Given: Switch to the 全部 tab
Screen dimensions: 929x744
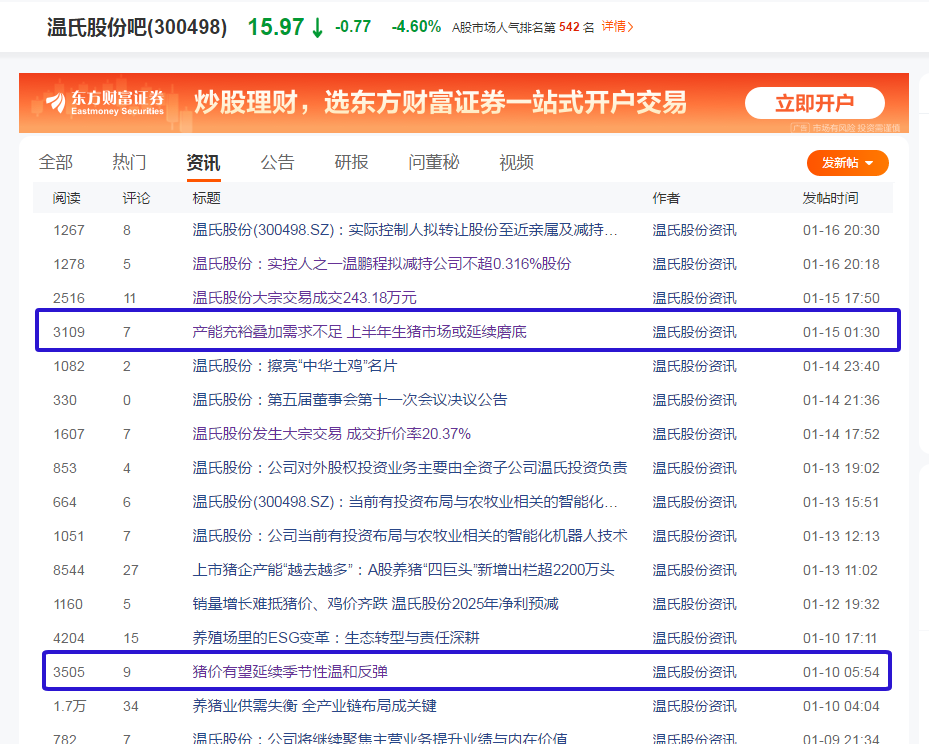Looking at the screenshot, I should coord(56,163).
